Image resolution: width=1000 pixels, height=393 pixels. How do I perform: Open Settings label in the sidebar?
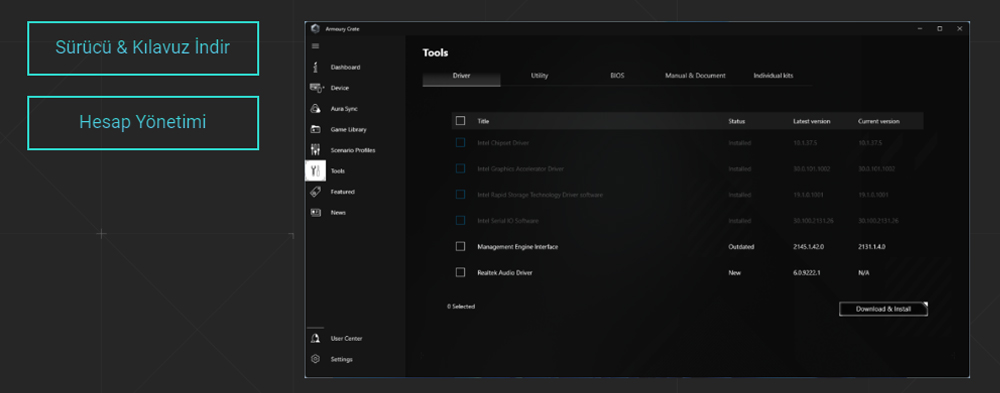pos(341,359)
